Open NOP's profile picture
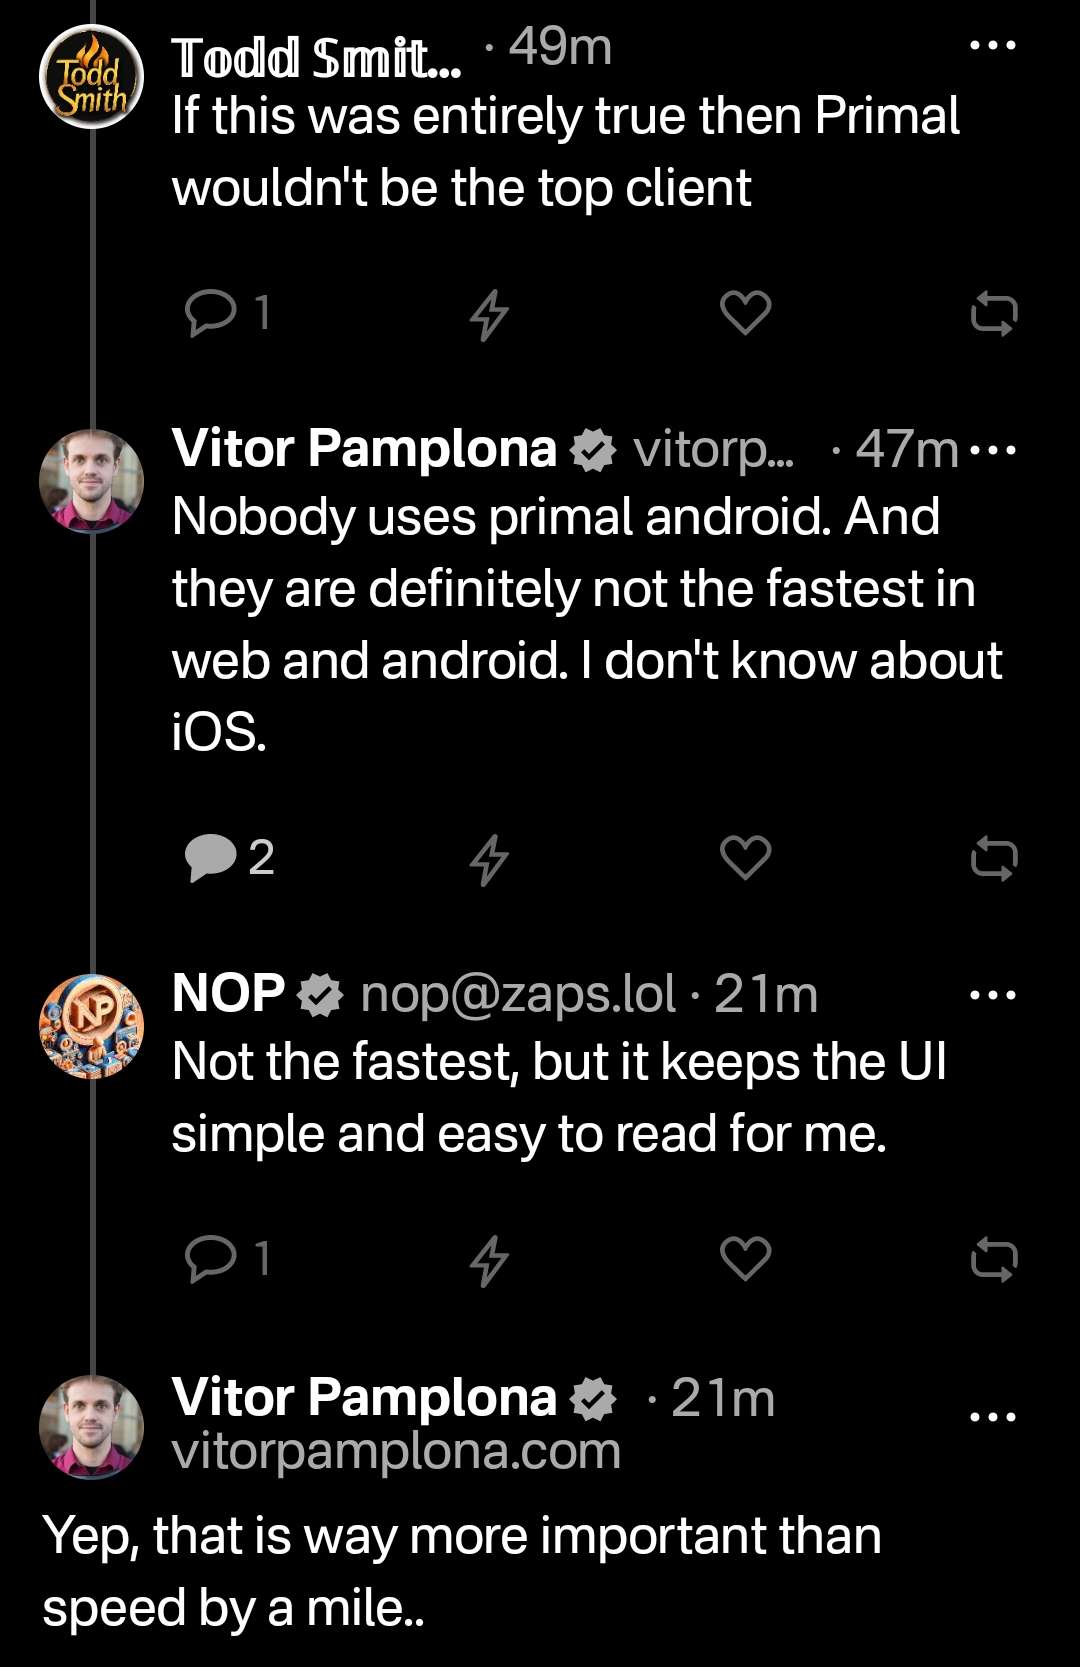Viewport: 1080px width, 1667px height. pos(91,1026)
